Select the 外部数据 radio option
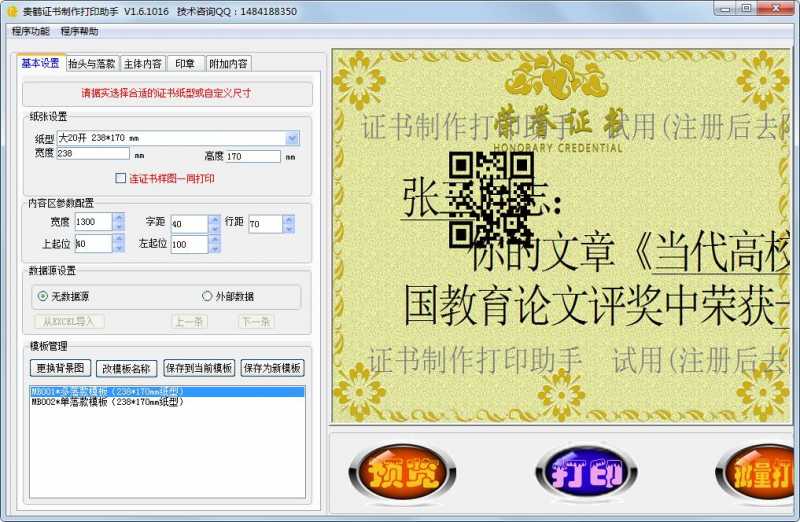This screenshot has width=800, height=522. (x=207, y=296)
